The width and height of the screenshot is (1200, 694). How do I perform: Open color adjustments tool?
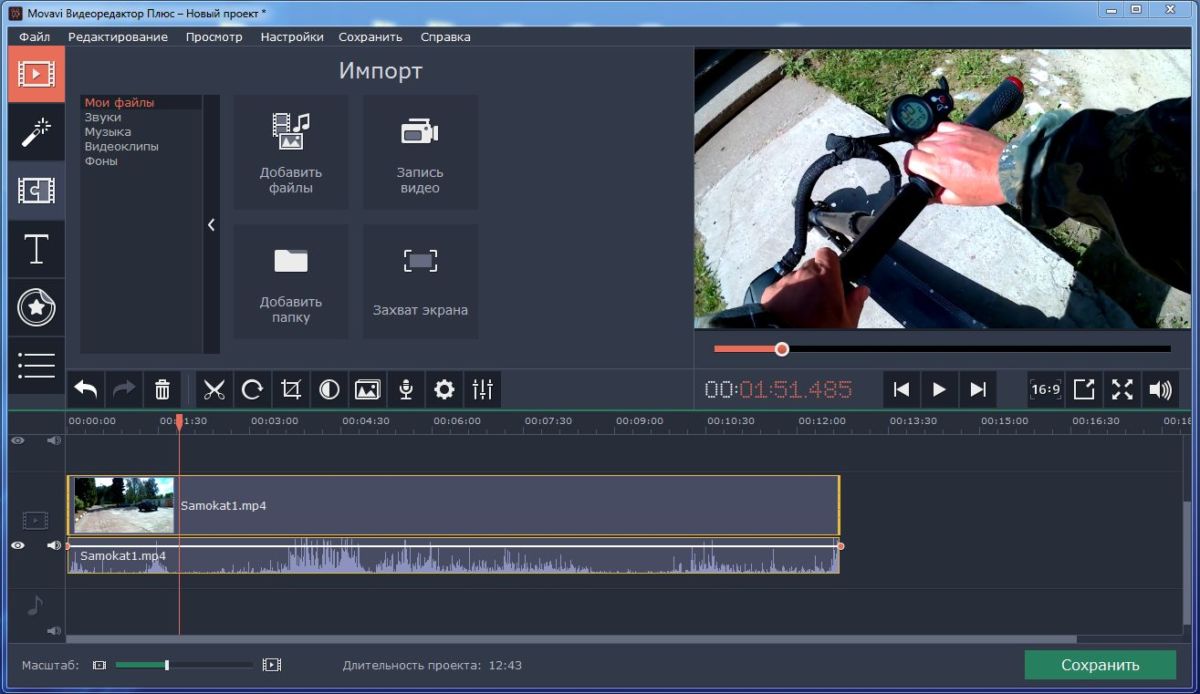pos(329,390)
